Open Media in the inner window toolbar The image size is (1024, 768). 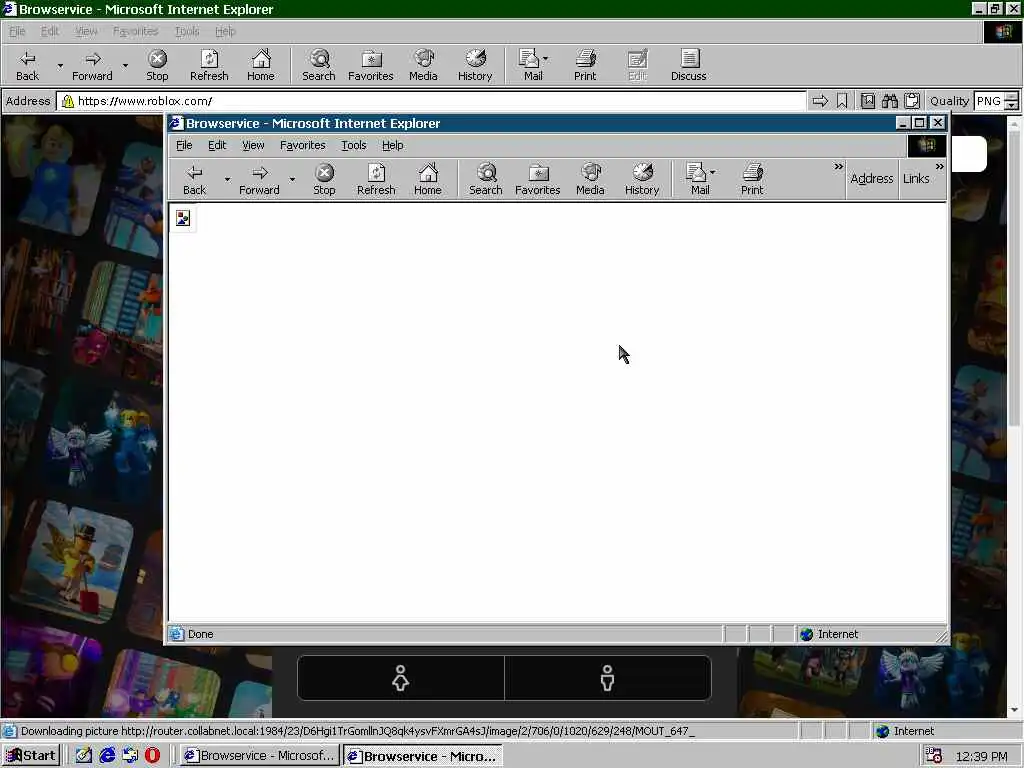point(590,180)
